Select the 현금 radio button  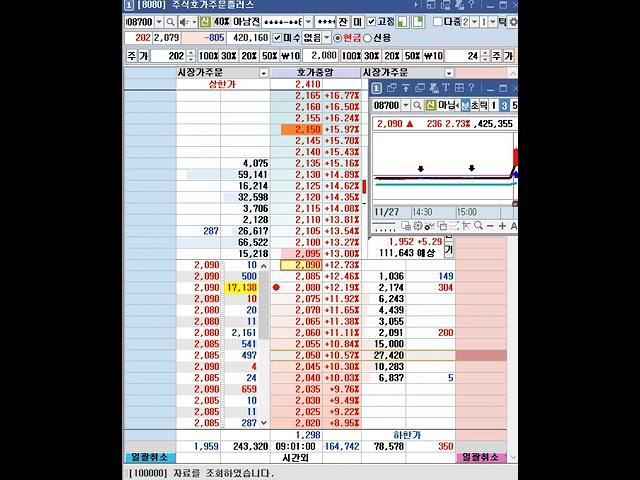[338, 38]
